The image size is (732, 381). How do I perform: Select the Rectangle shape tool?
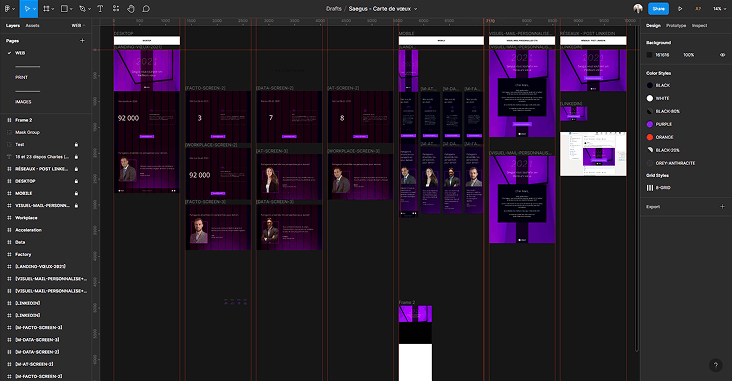64,9
